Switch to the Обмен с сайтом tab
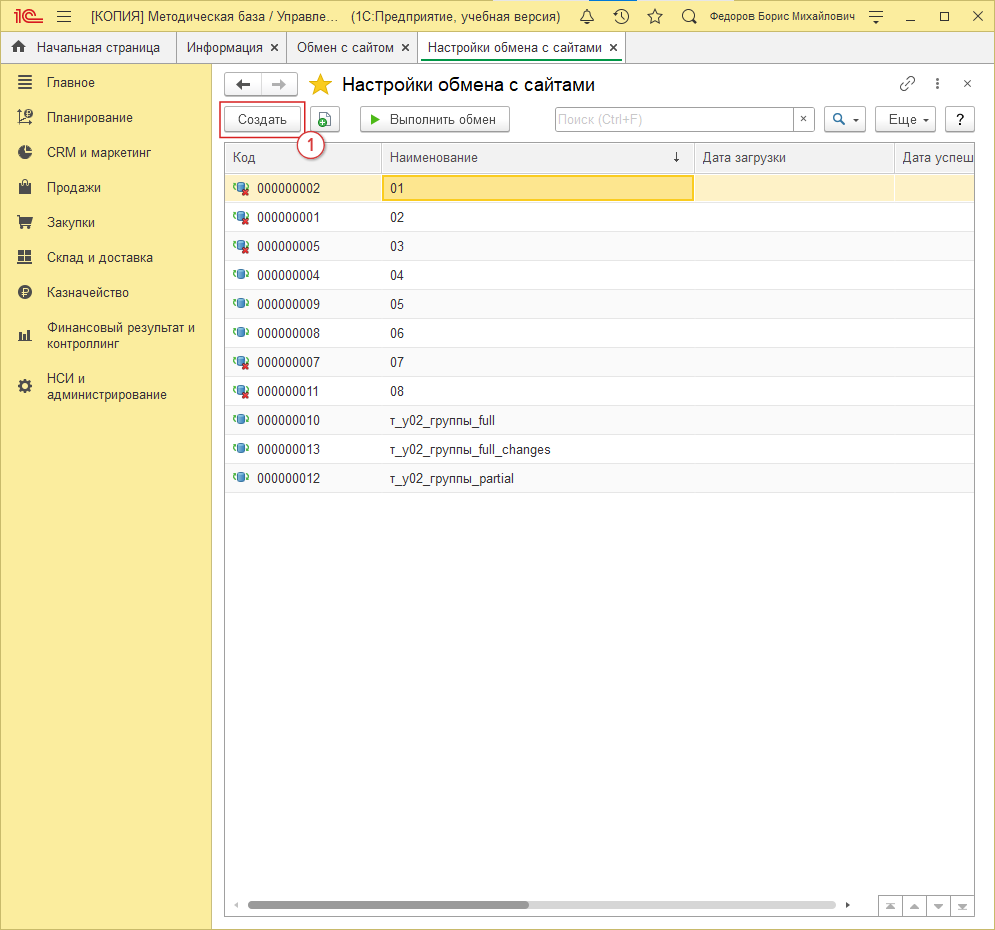Image resolution: width=995 pixels, height=930 pixels. click(346, 47)
